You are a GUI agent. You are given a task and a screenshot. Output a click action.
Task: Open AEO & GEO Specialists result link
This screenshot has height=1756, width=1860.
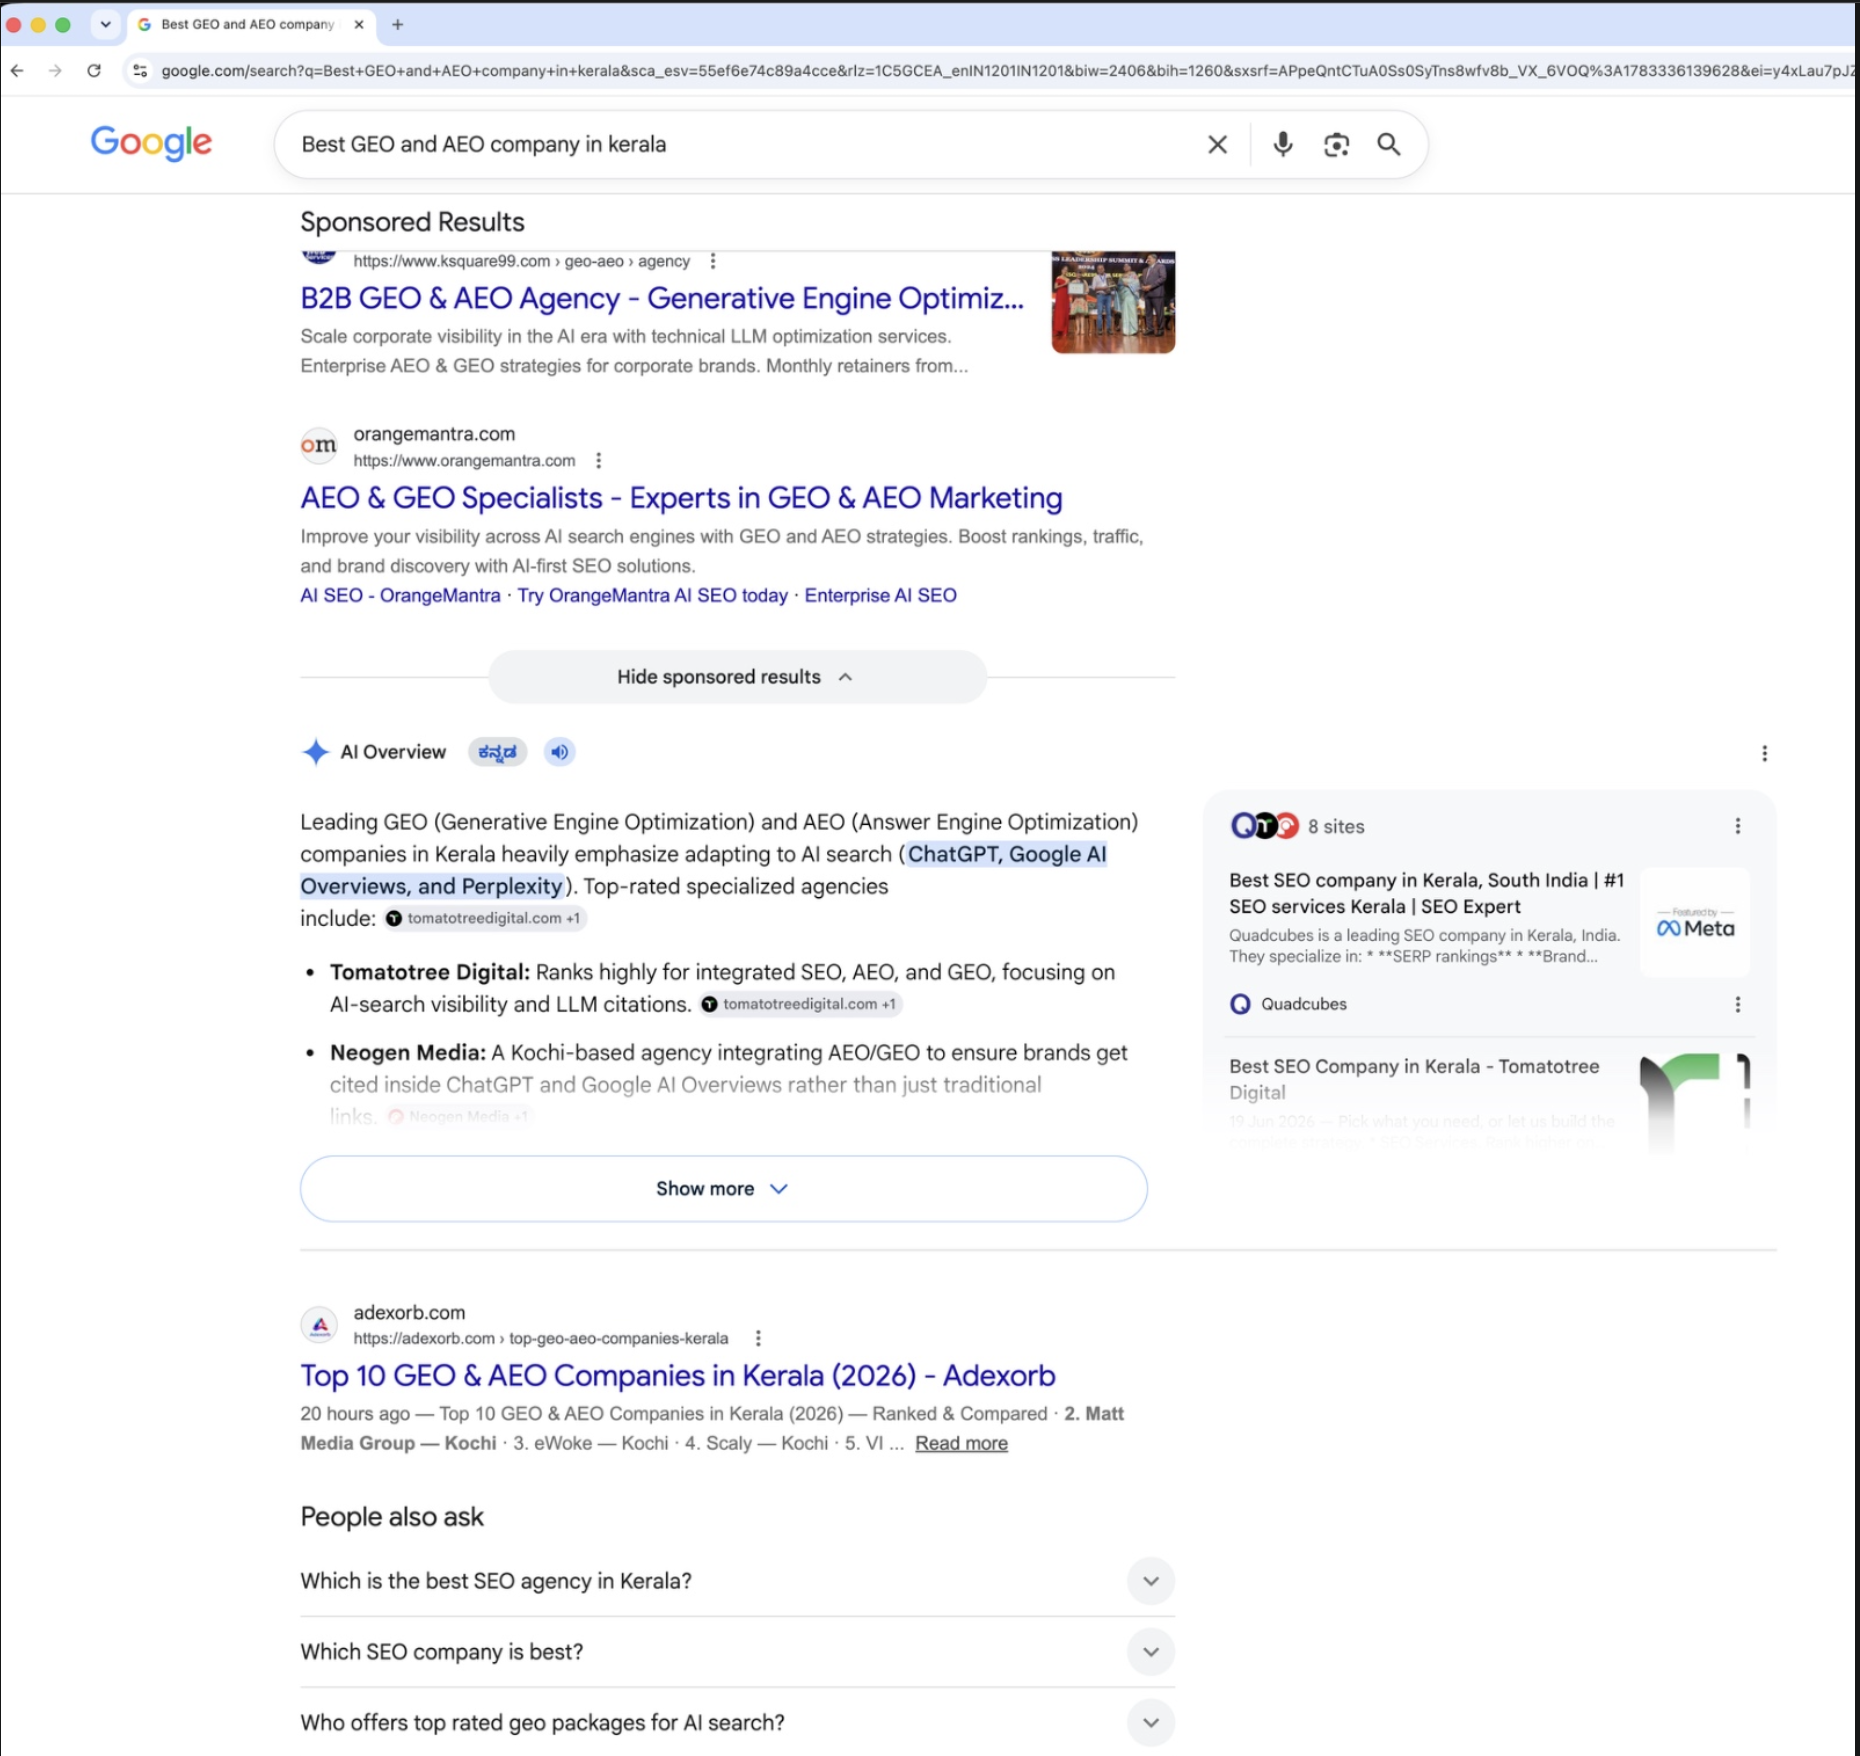click(681, 498)
